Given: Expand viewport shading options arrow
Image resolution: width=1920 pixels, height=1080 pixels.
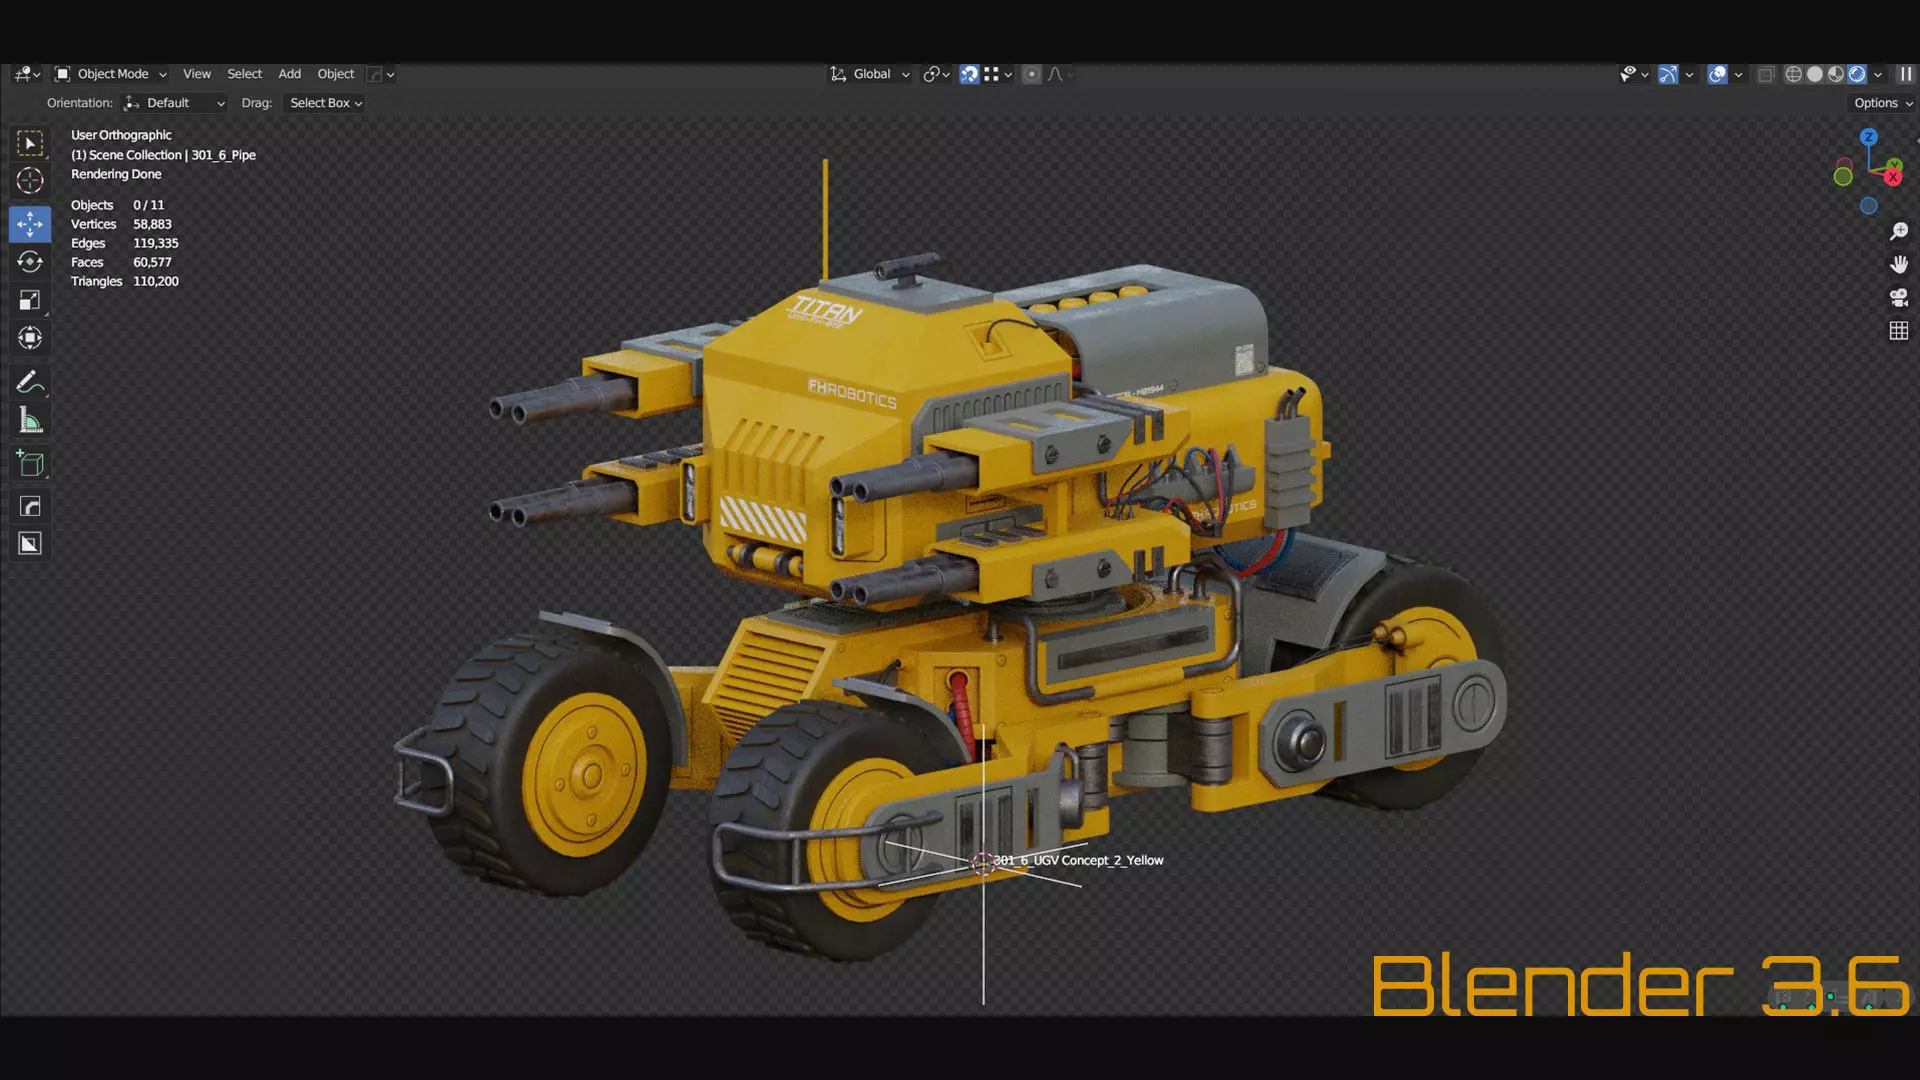Looking at the screenshot, I should (x=1878, y=74).
